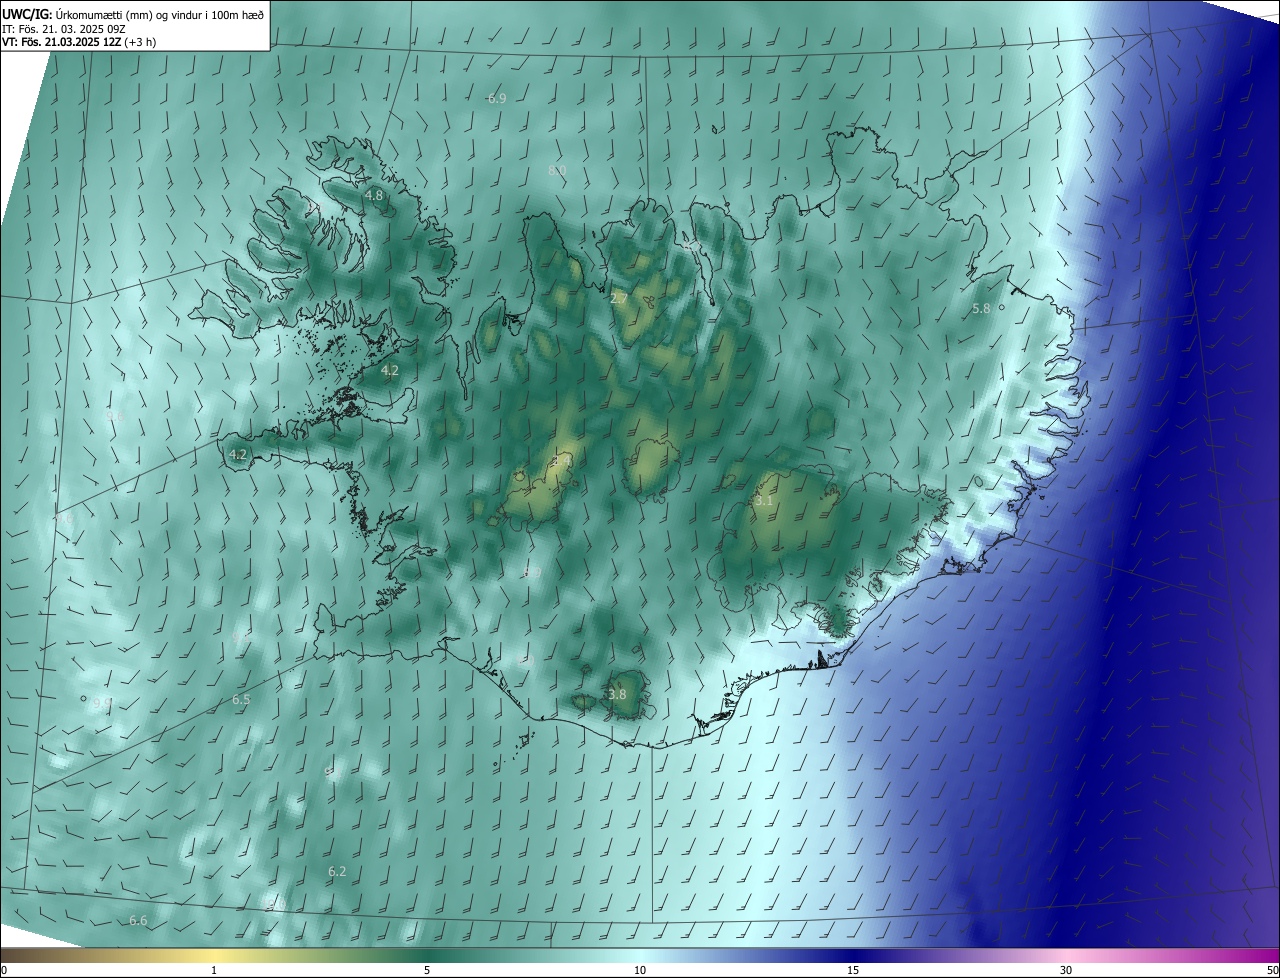Screen dimensions: 1280x978
Task: Click the legend tick label 30
Action: [1066, 970]
